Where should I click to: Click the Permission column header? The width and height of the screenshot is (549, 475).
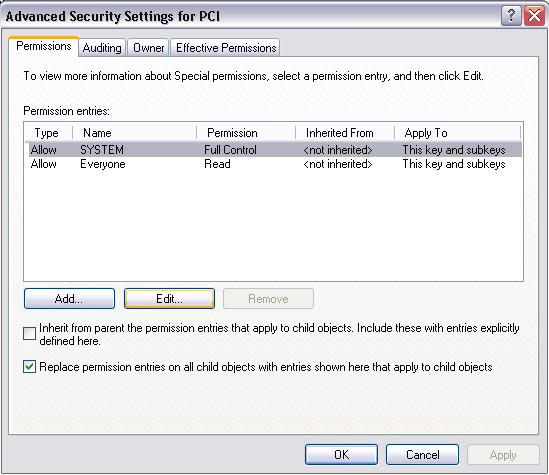pyautogui.click(x=246, y=133)
